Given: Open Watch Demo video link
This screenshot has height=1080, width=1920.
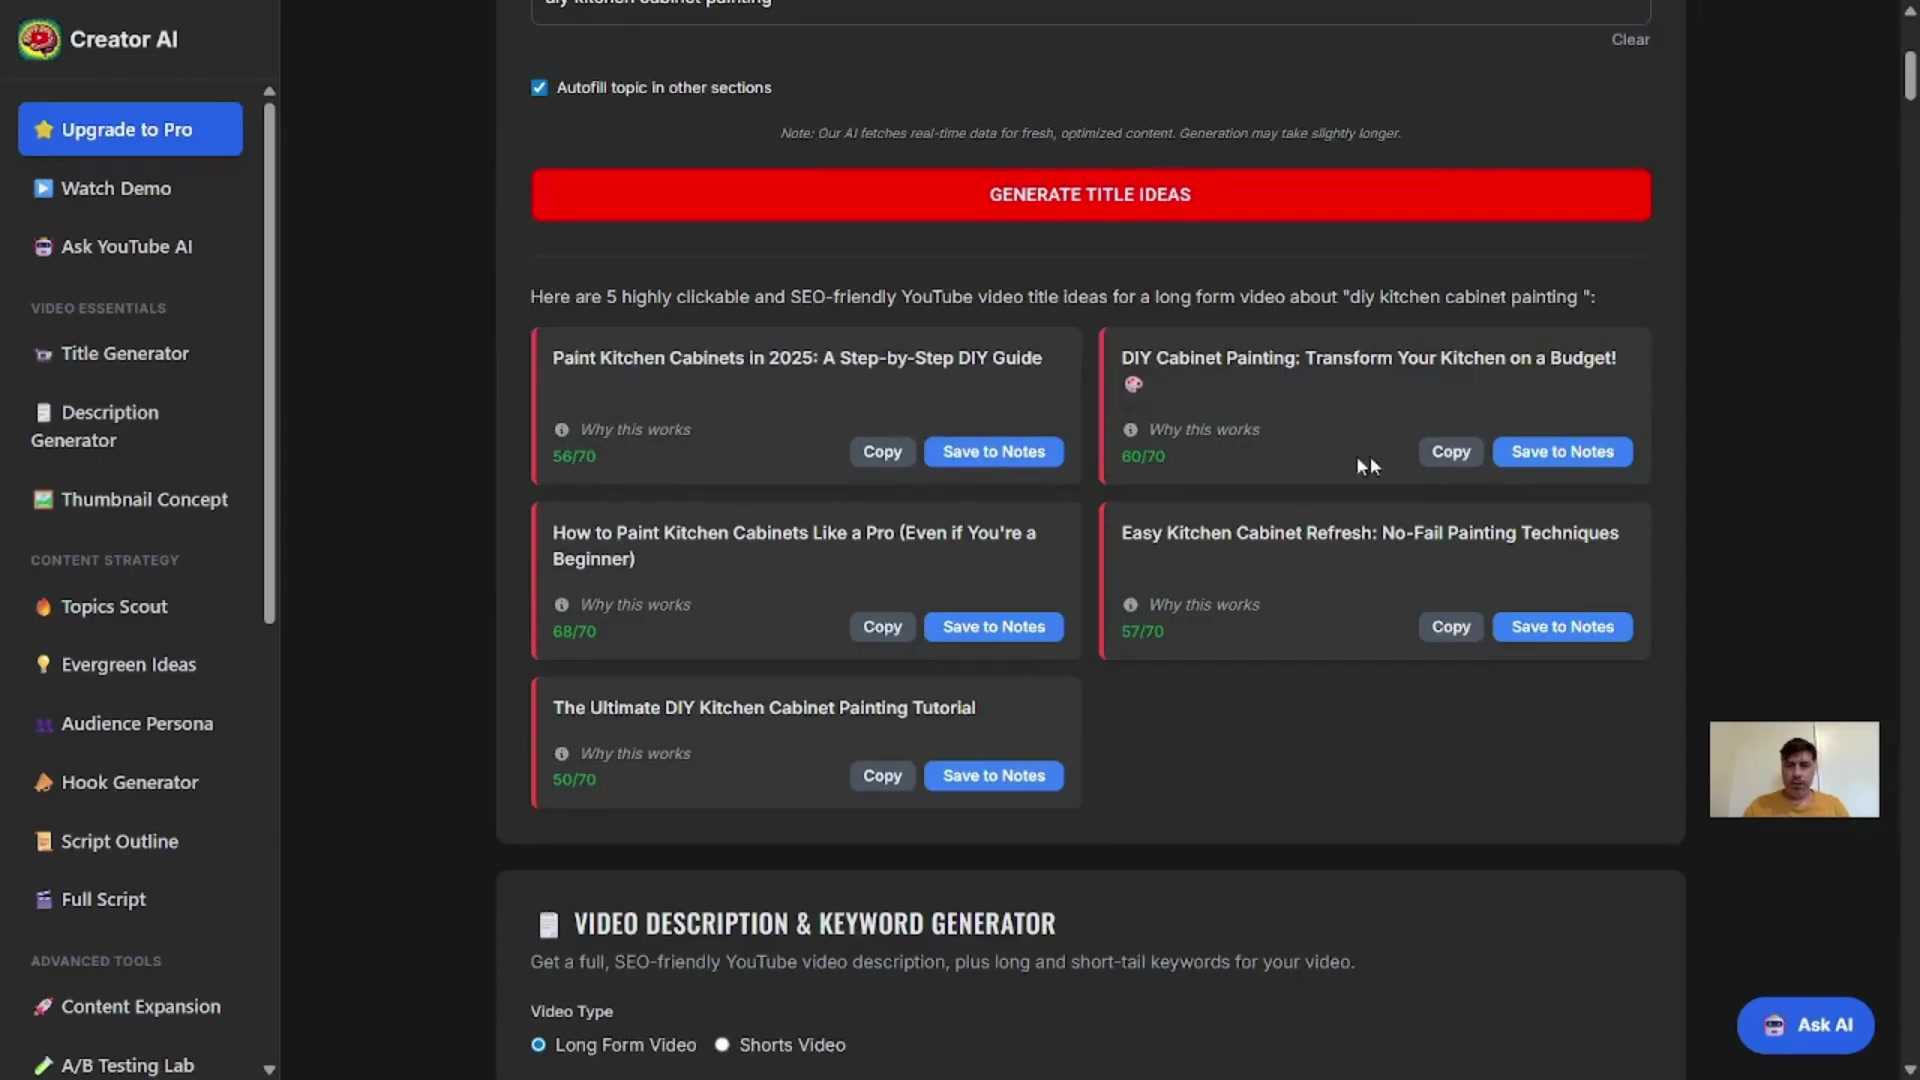Looking at the screenshot, I should click(x=115, y=189).
